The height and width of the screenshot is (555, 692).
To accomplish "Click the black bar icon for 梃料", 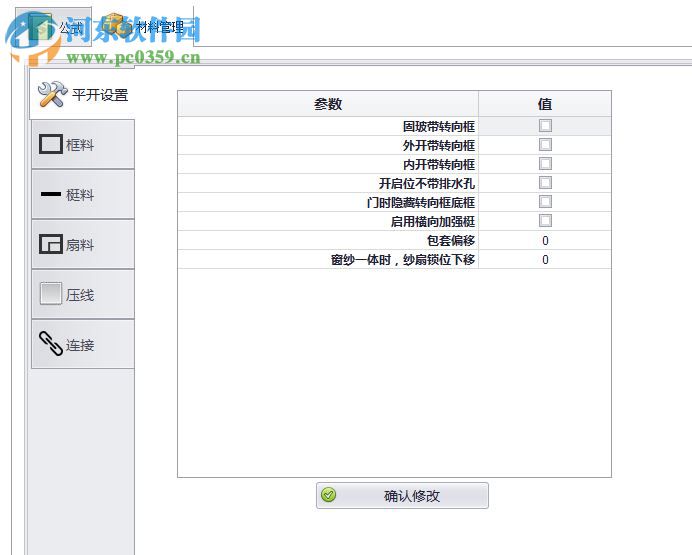I will (x=51, y=194).
